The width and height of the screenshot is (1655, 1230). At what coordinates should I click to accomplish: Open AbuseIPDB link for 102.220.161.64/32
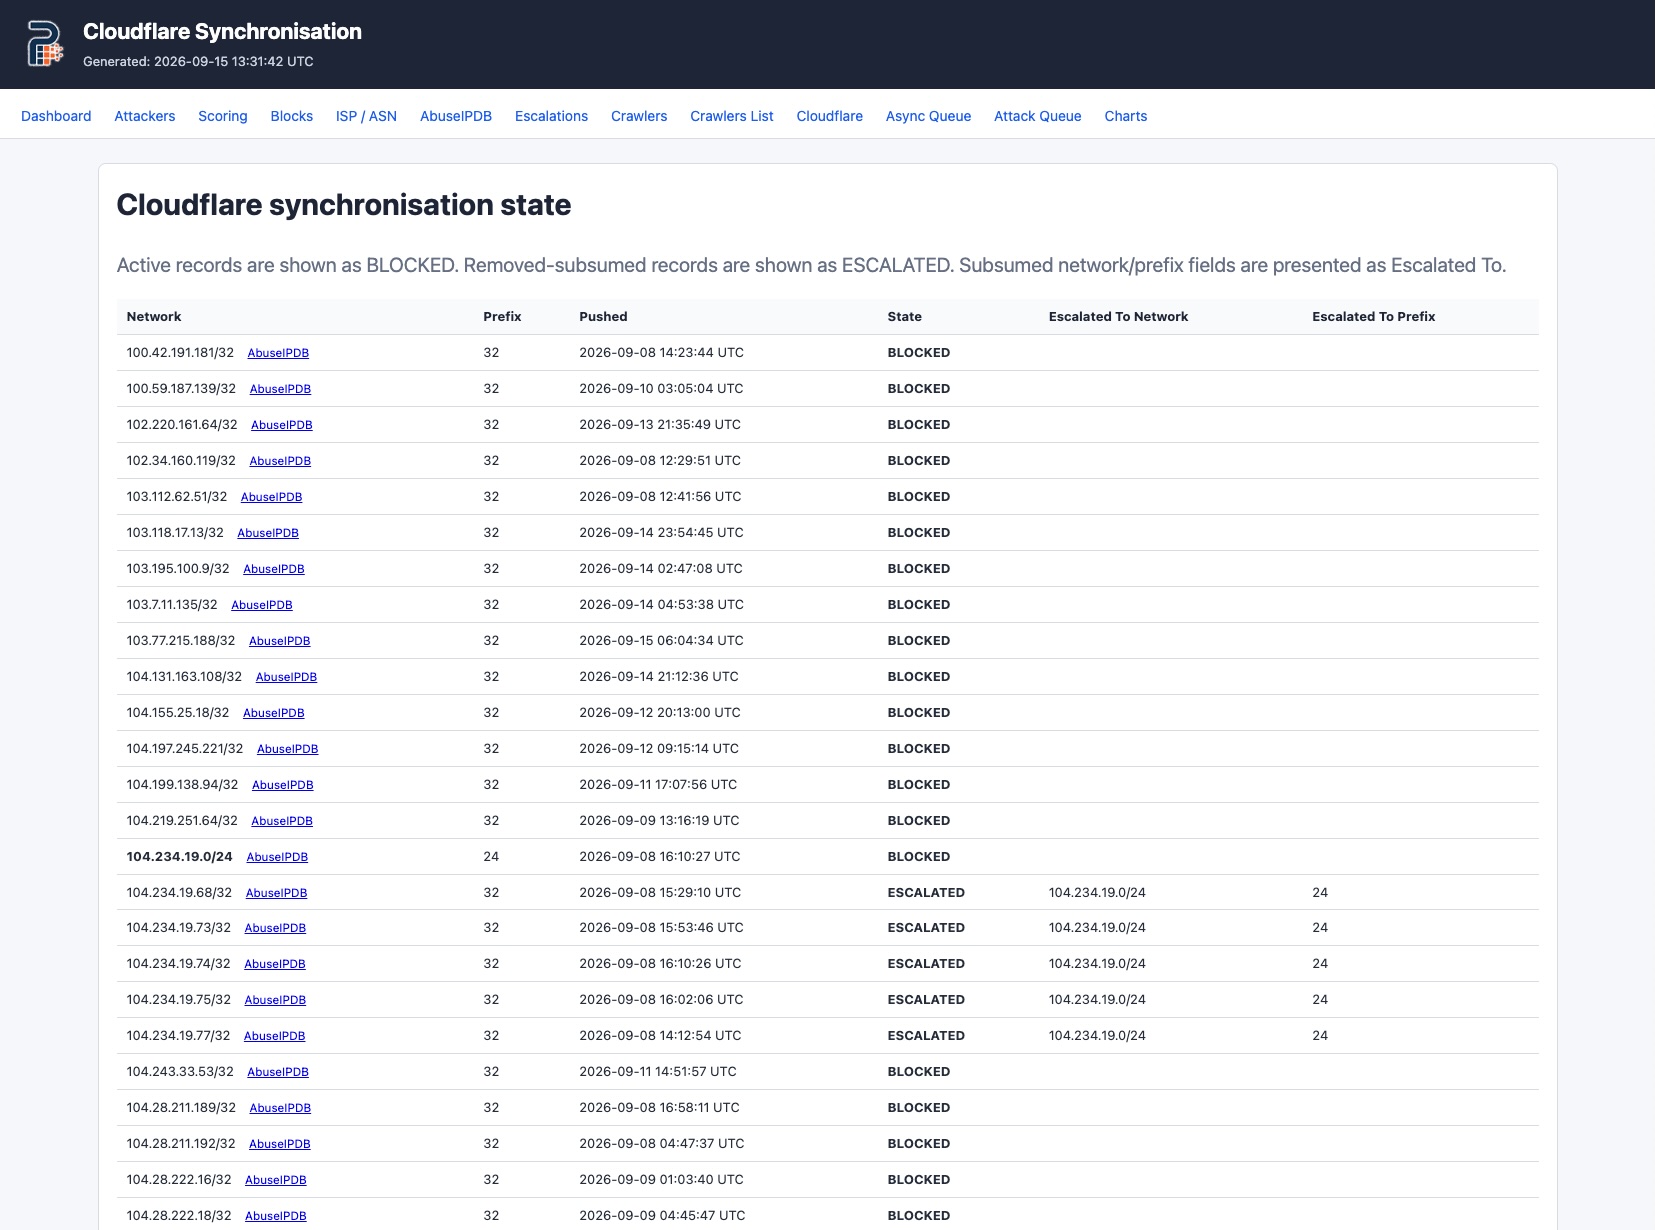(282, 425)
